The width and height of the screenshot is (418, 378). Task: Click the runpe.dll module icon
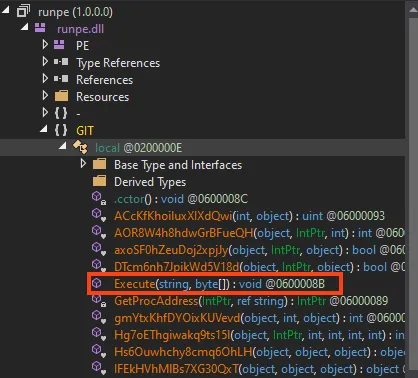pos(40,28)
